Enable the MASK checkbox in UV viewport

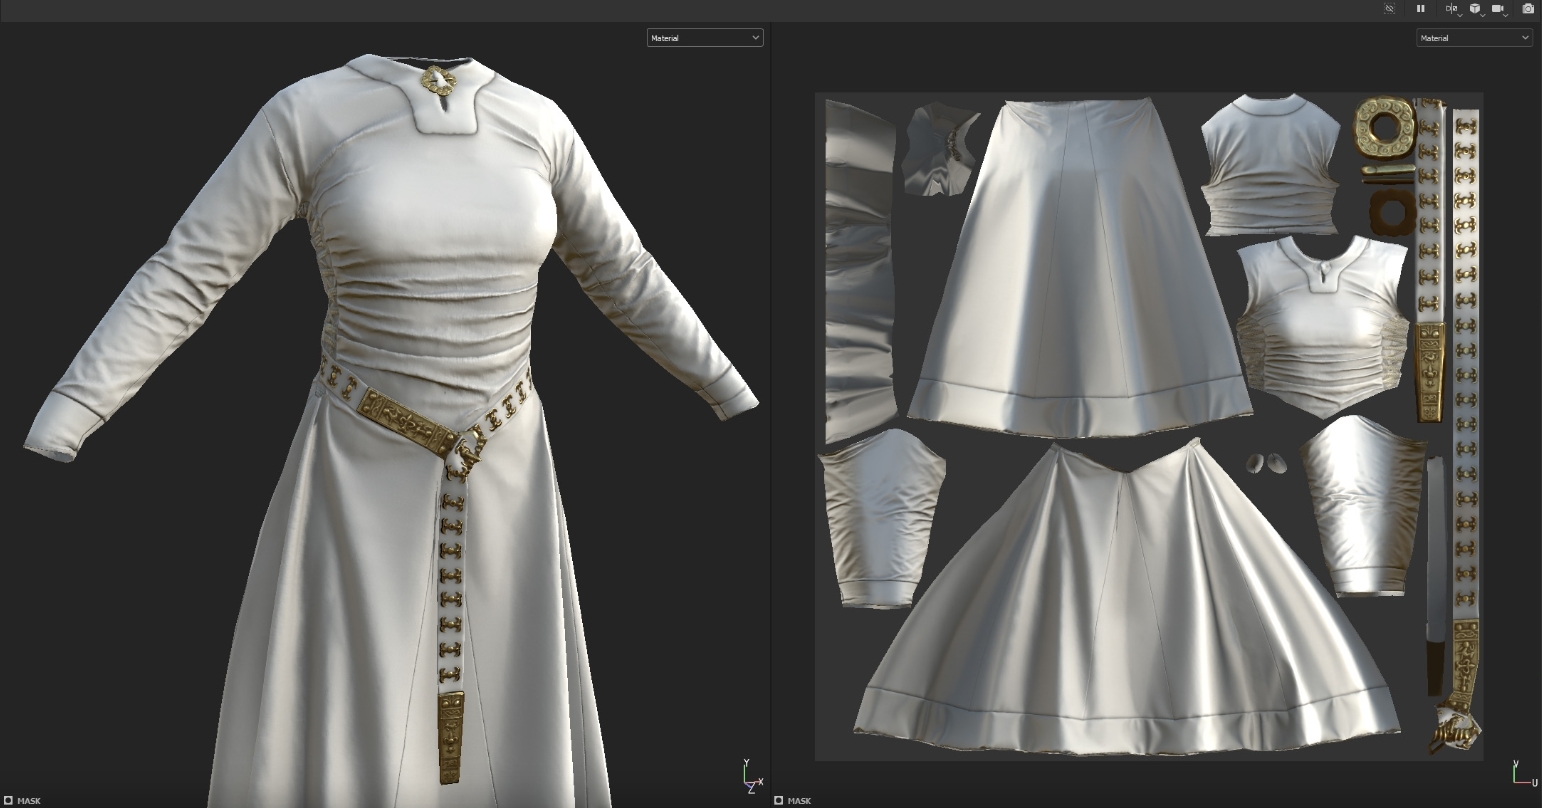(x=779, y=800)
